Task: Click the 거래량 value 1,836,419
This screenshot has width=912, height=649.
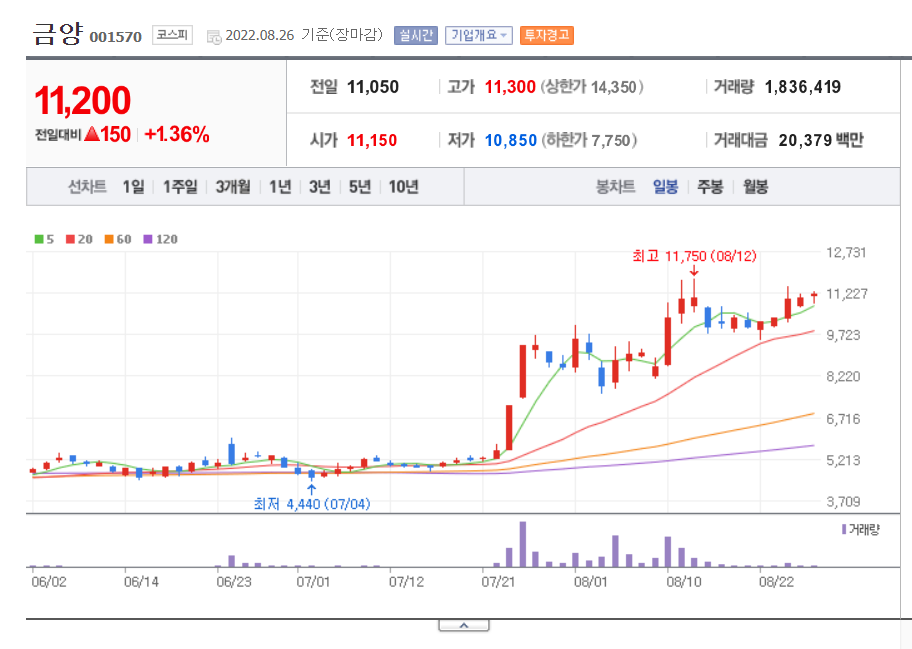Action: tap(803, 87)
